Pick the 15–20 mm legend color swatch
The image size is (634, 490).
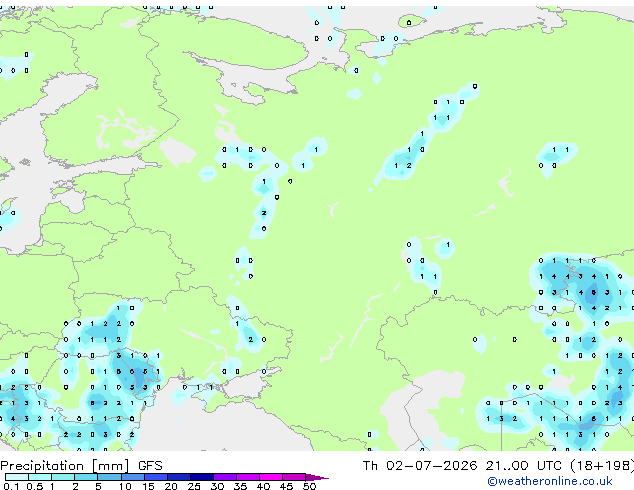tap(156, 477)
